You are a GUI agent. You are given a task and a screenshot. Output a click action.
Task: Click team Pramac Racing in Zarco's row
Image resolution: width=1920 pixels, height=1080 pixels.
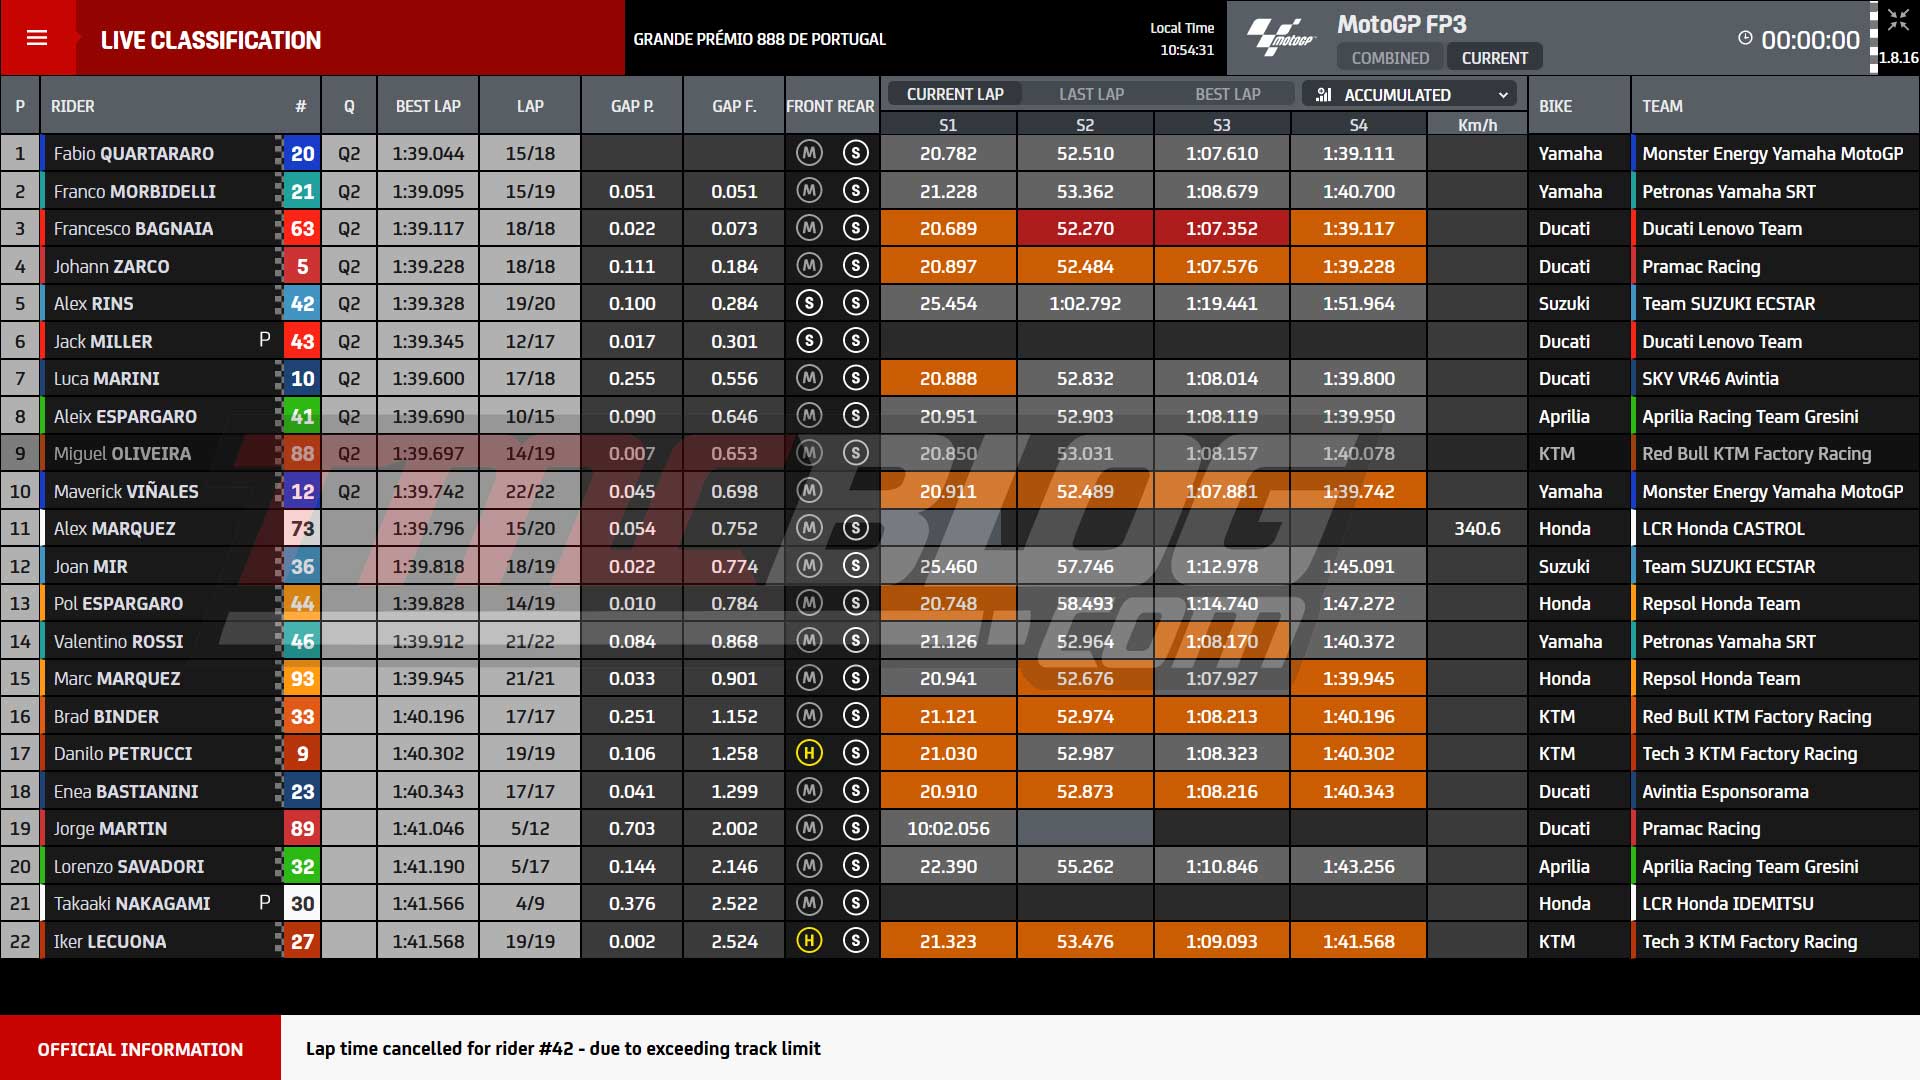1701,266
